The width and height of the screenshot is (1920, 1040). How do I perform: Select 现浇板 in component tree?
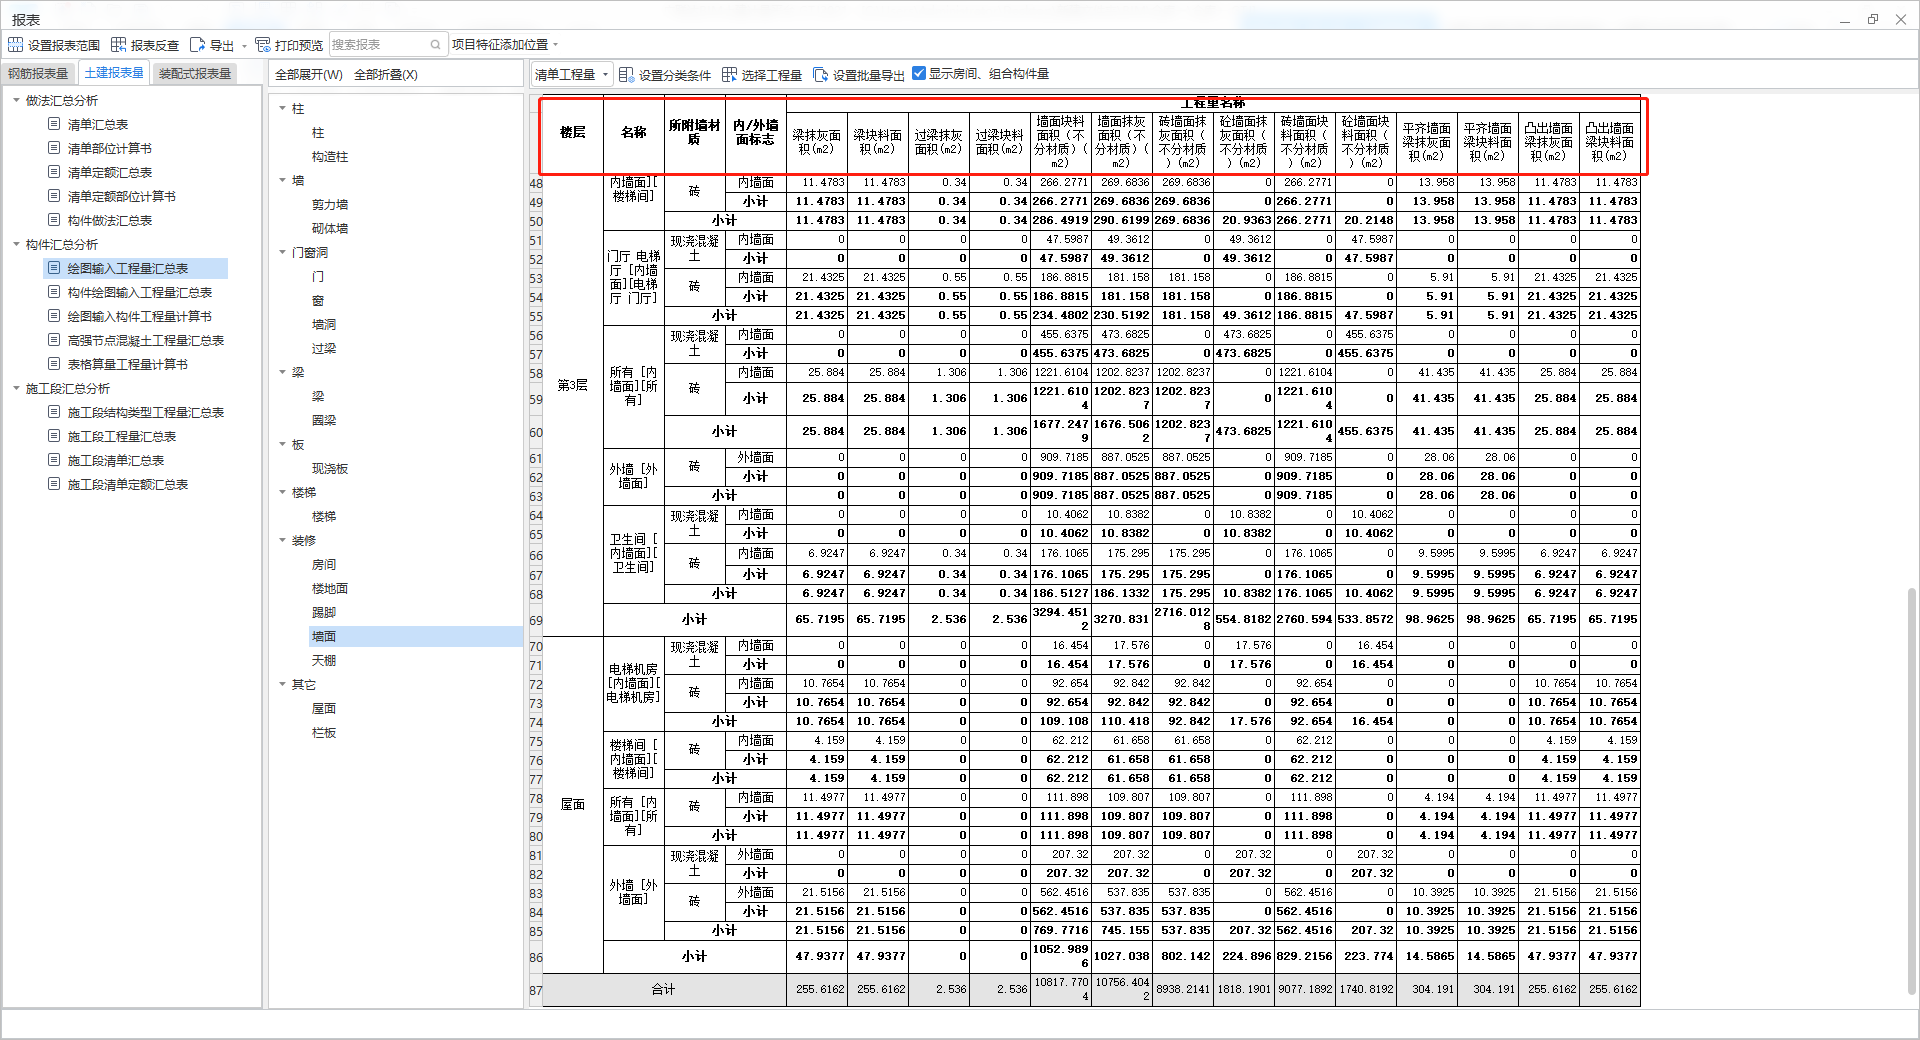click(x=330, y=468)
